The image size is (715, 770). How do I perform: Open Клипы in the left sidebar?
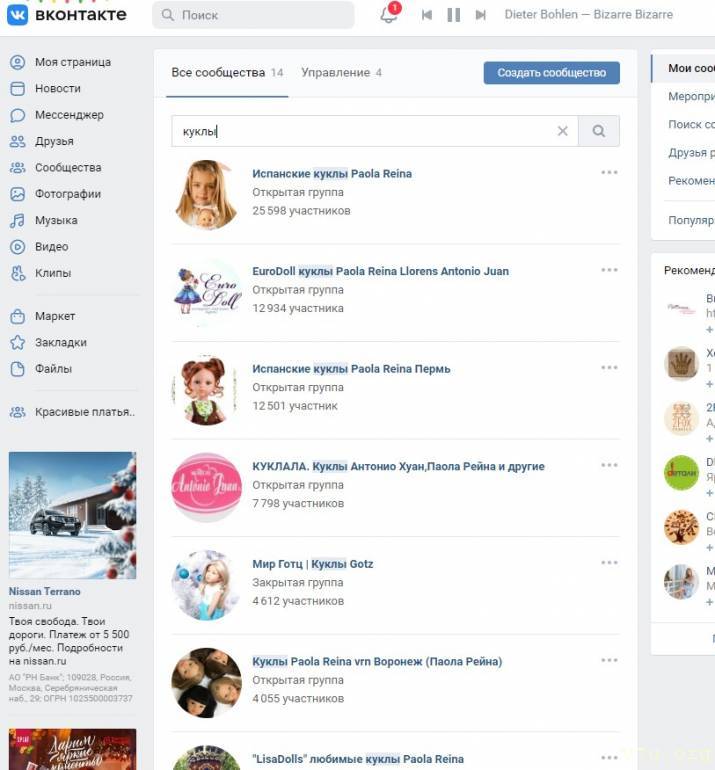pyautogui.click(x=52, y=273)
